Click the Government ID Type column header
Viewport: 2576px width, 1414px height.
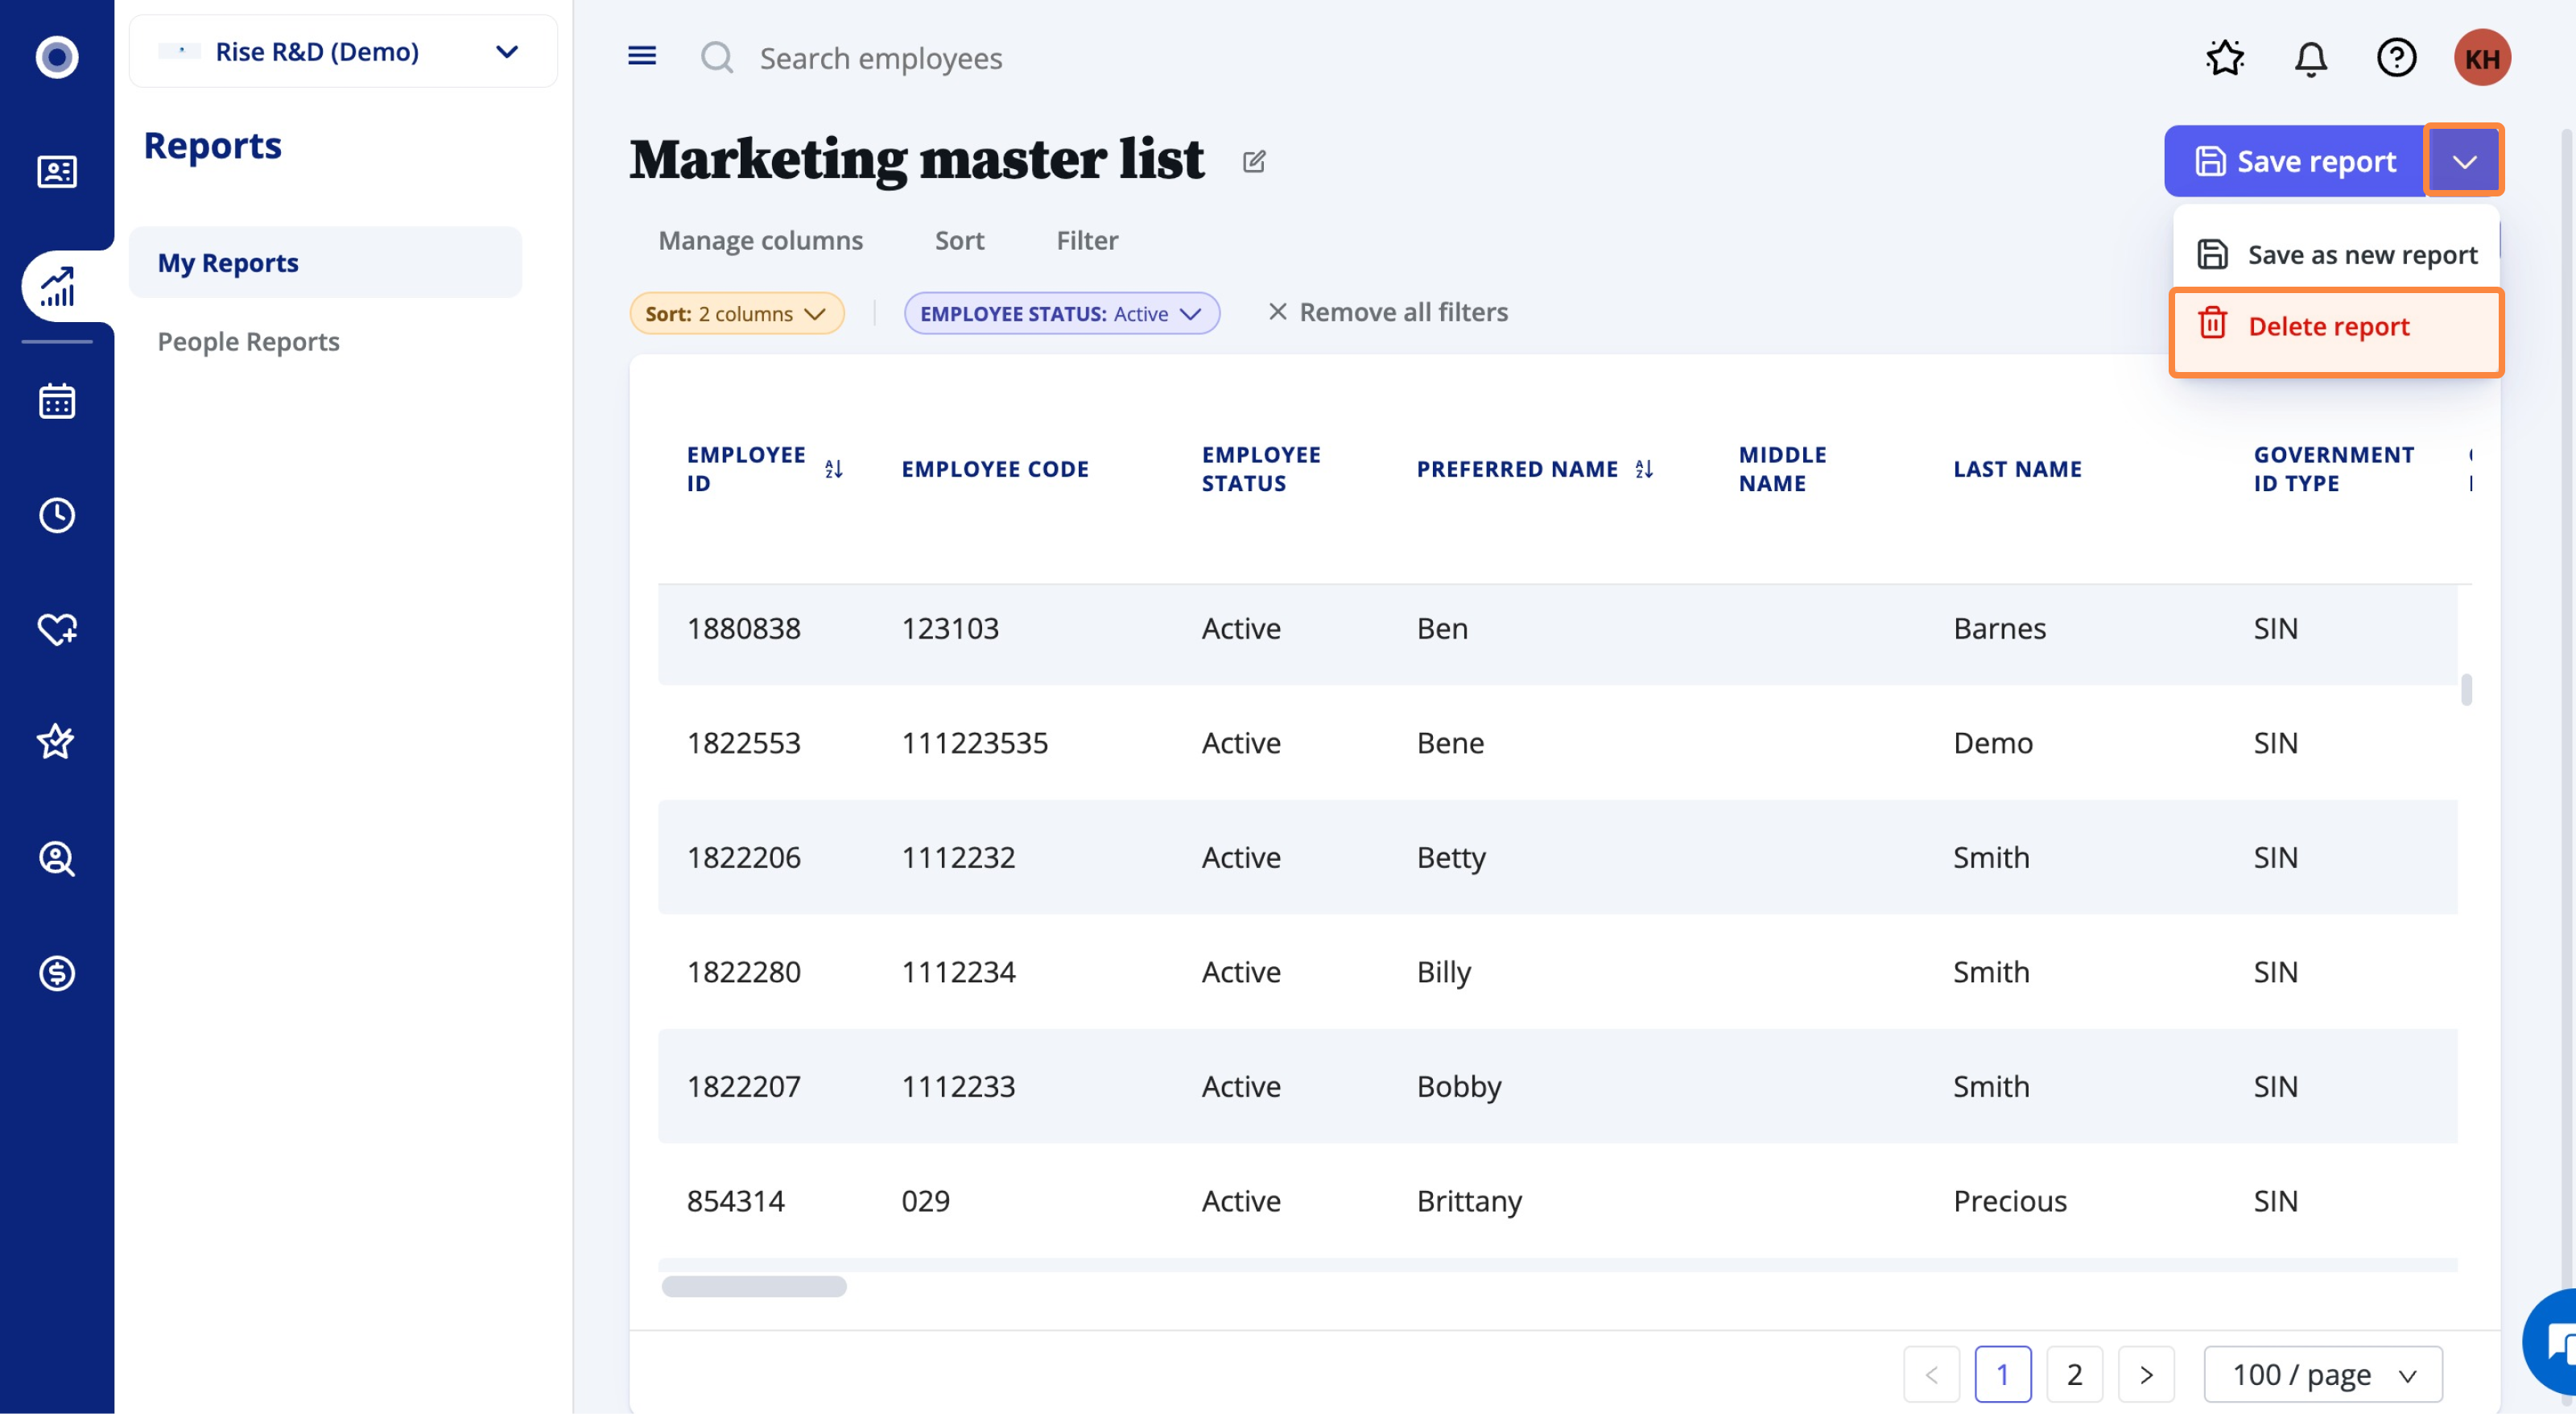point(2333,469)
